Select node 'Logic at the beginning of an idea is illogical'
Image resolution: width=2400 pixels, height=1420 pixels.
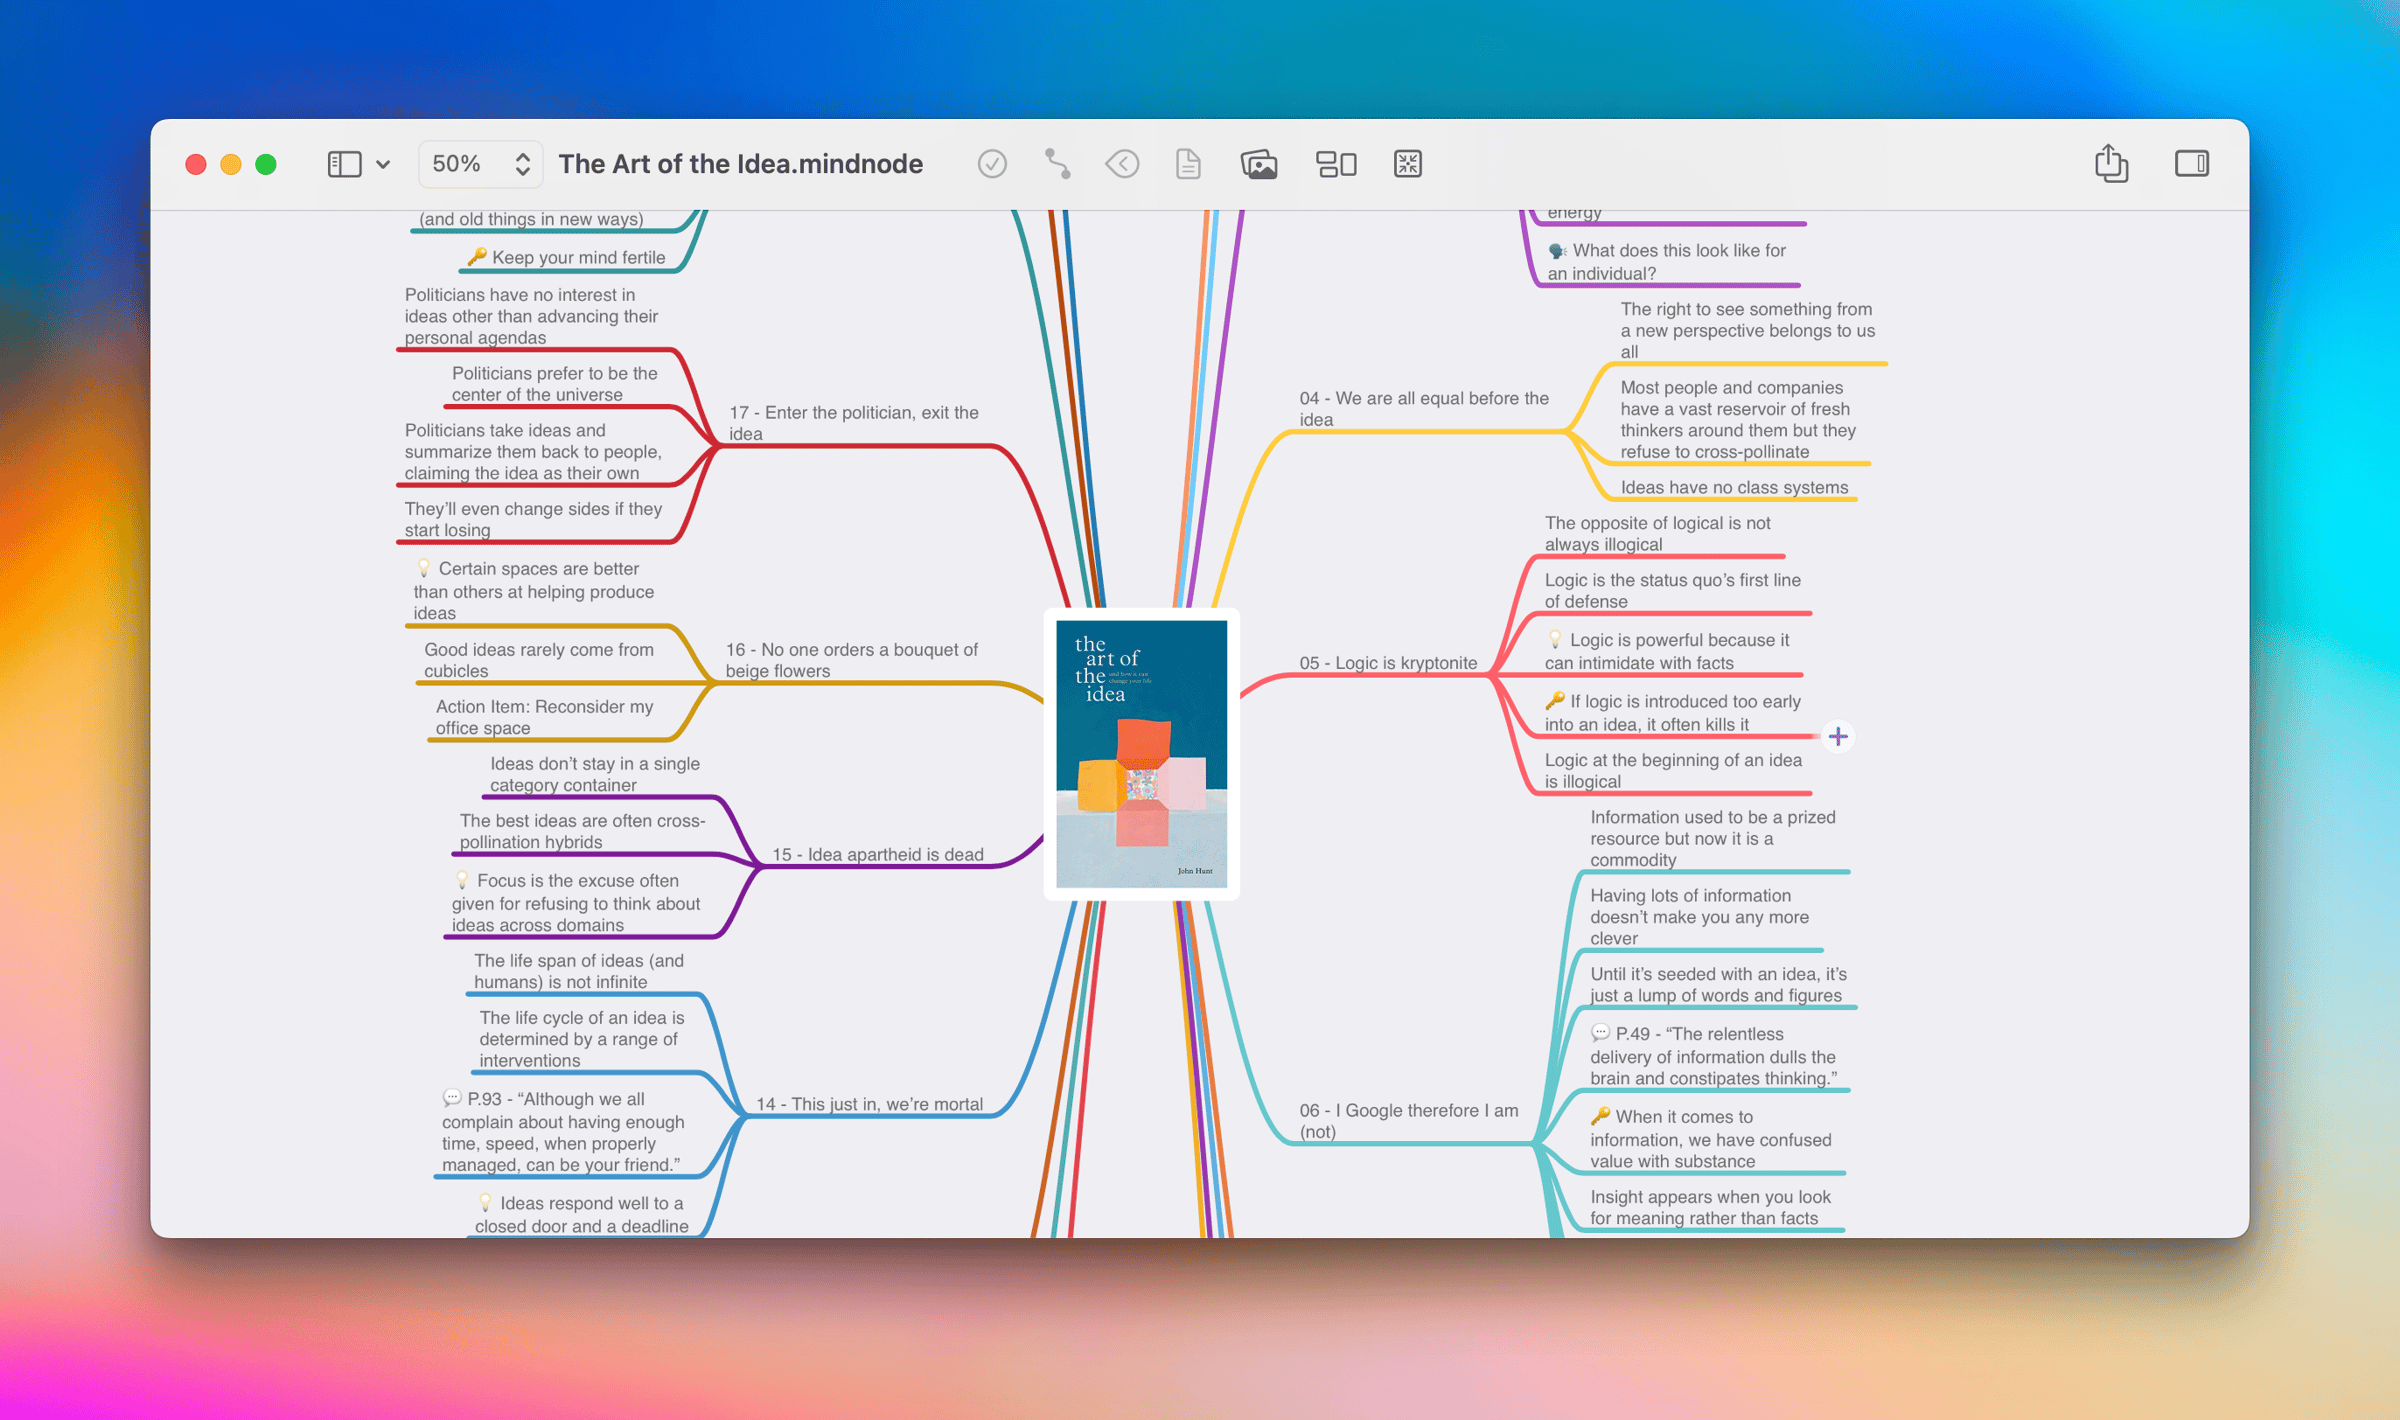(x=1673, y=771)
